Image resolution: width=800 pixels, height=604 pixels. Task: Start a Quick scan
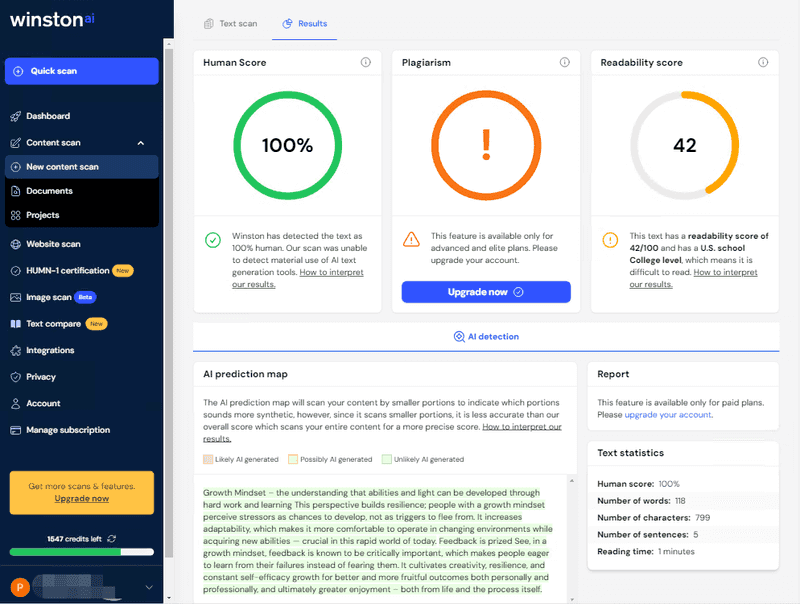(82, 71)
